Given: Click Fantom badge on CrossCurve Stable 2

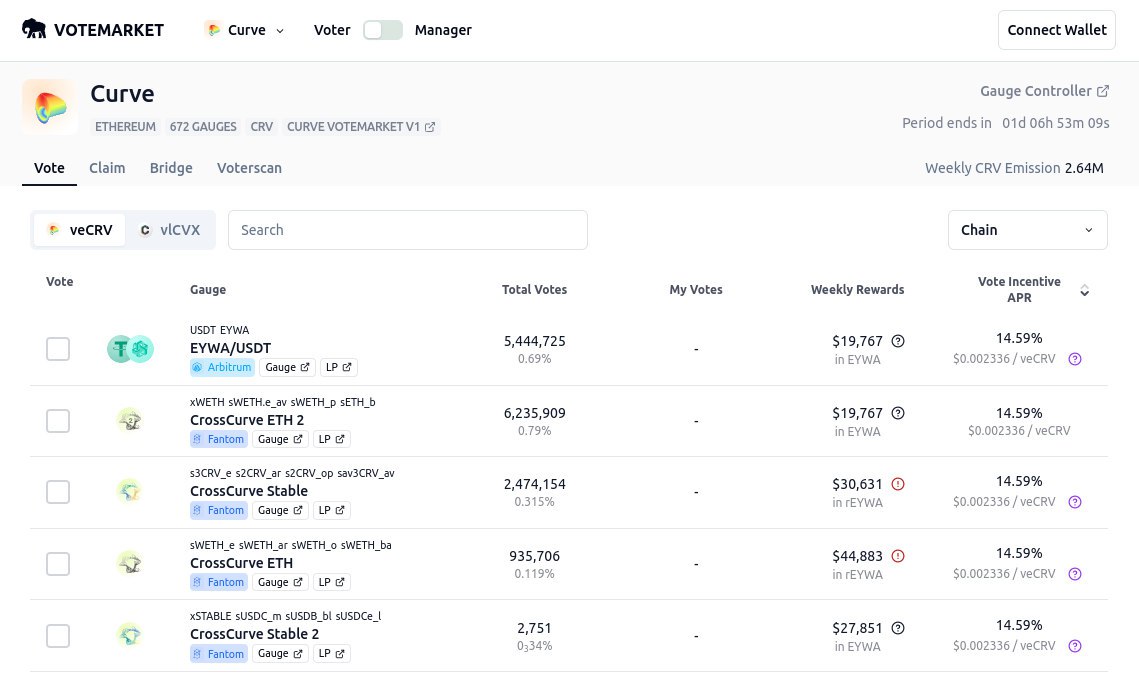Looking at the screenshot, I should tap(219, 654).
